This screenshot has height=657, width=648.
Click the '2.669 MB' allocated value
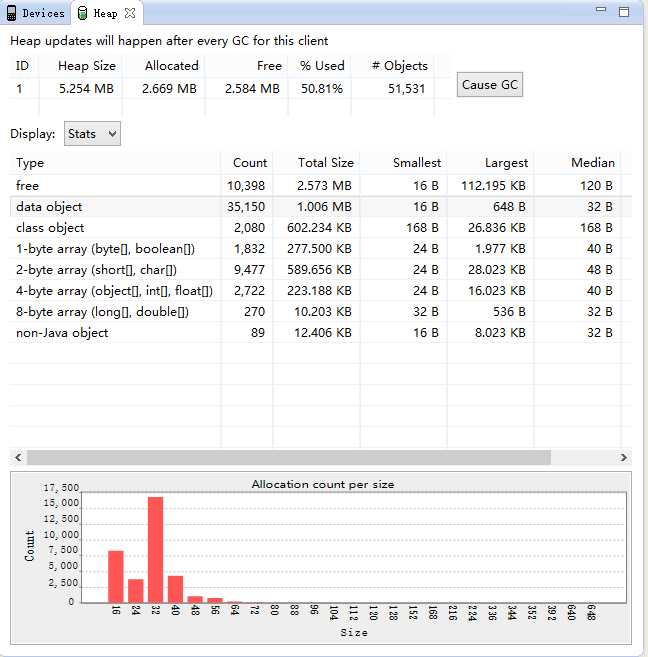169,88
